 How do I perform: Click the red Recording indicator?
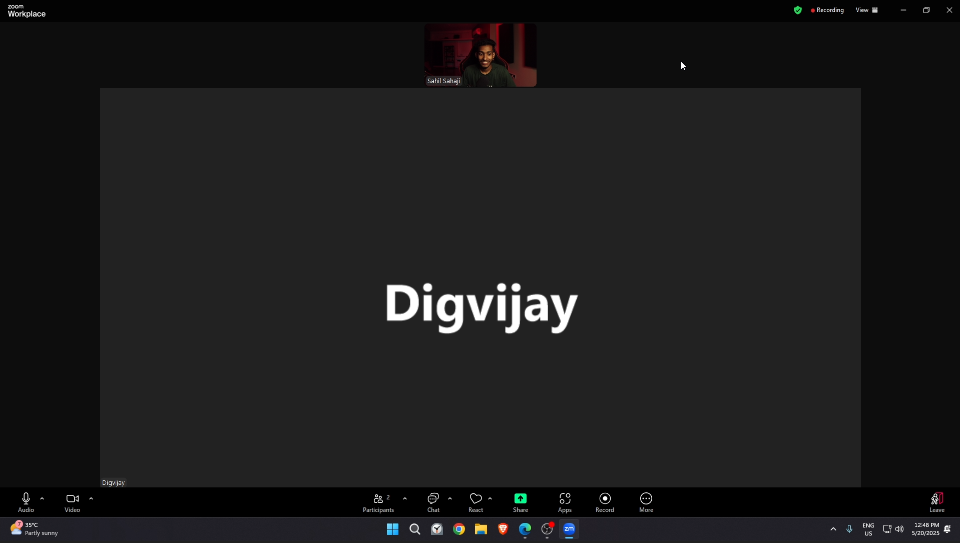click(x=828, y=10)
